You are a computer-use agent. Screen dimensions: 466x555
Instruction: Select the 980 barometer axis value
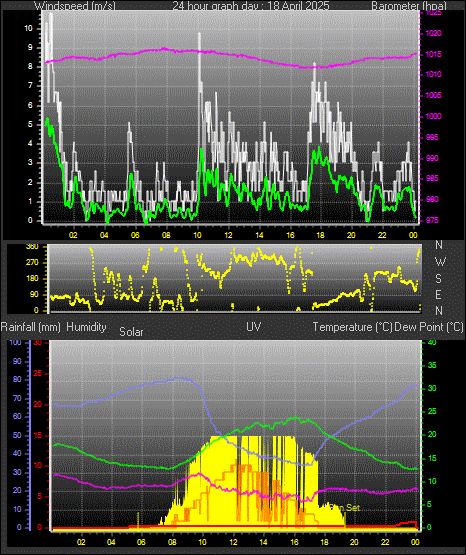432,199
